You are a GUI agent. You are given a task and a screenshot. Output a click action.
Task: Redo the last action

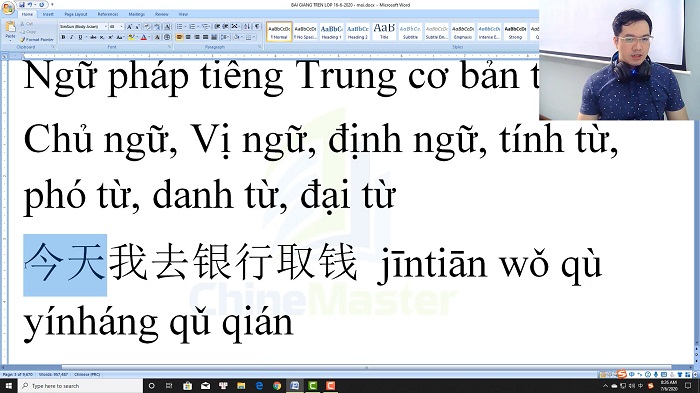click(x=42, y=4)
